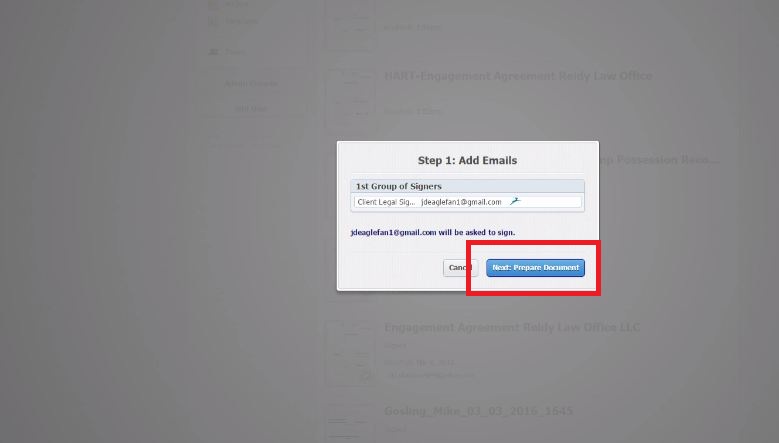The width and height of the screenshot is (779, 443).
Task: Click the Gosling_Mike document thumbnail
Action: (x=350, y=422)
